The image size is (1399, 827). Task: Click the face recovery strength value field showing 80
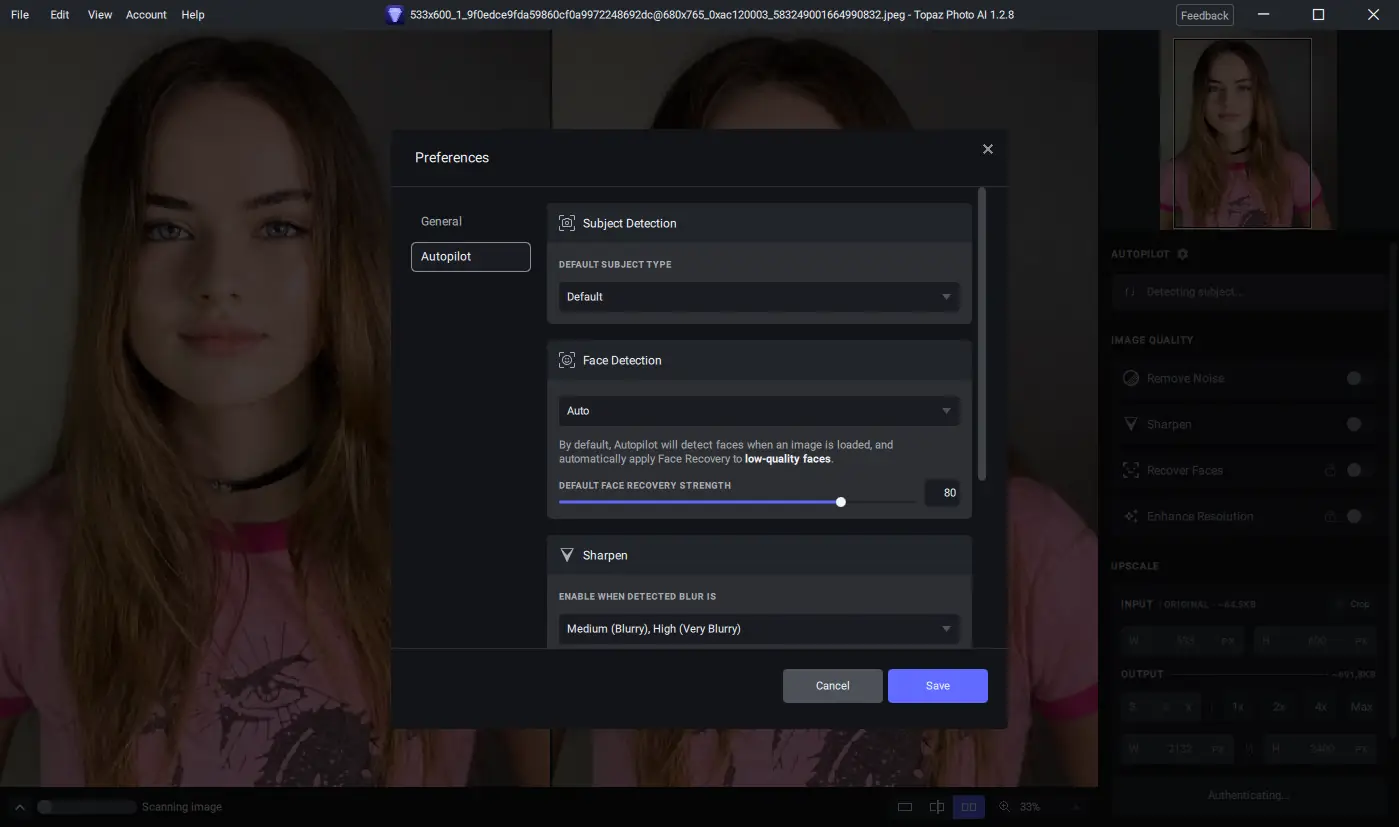coord(942,492)
